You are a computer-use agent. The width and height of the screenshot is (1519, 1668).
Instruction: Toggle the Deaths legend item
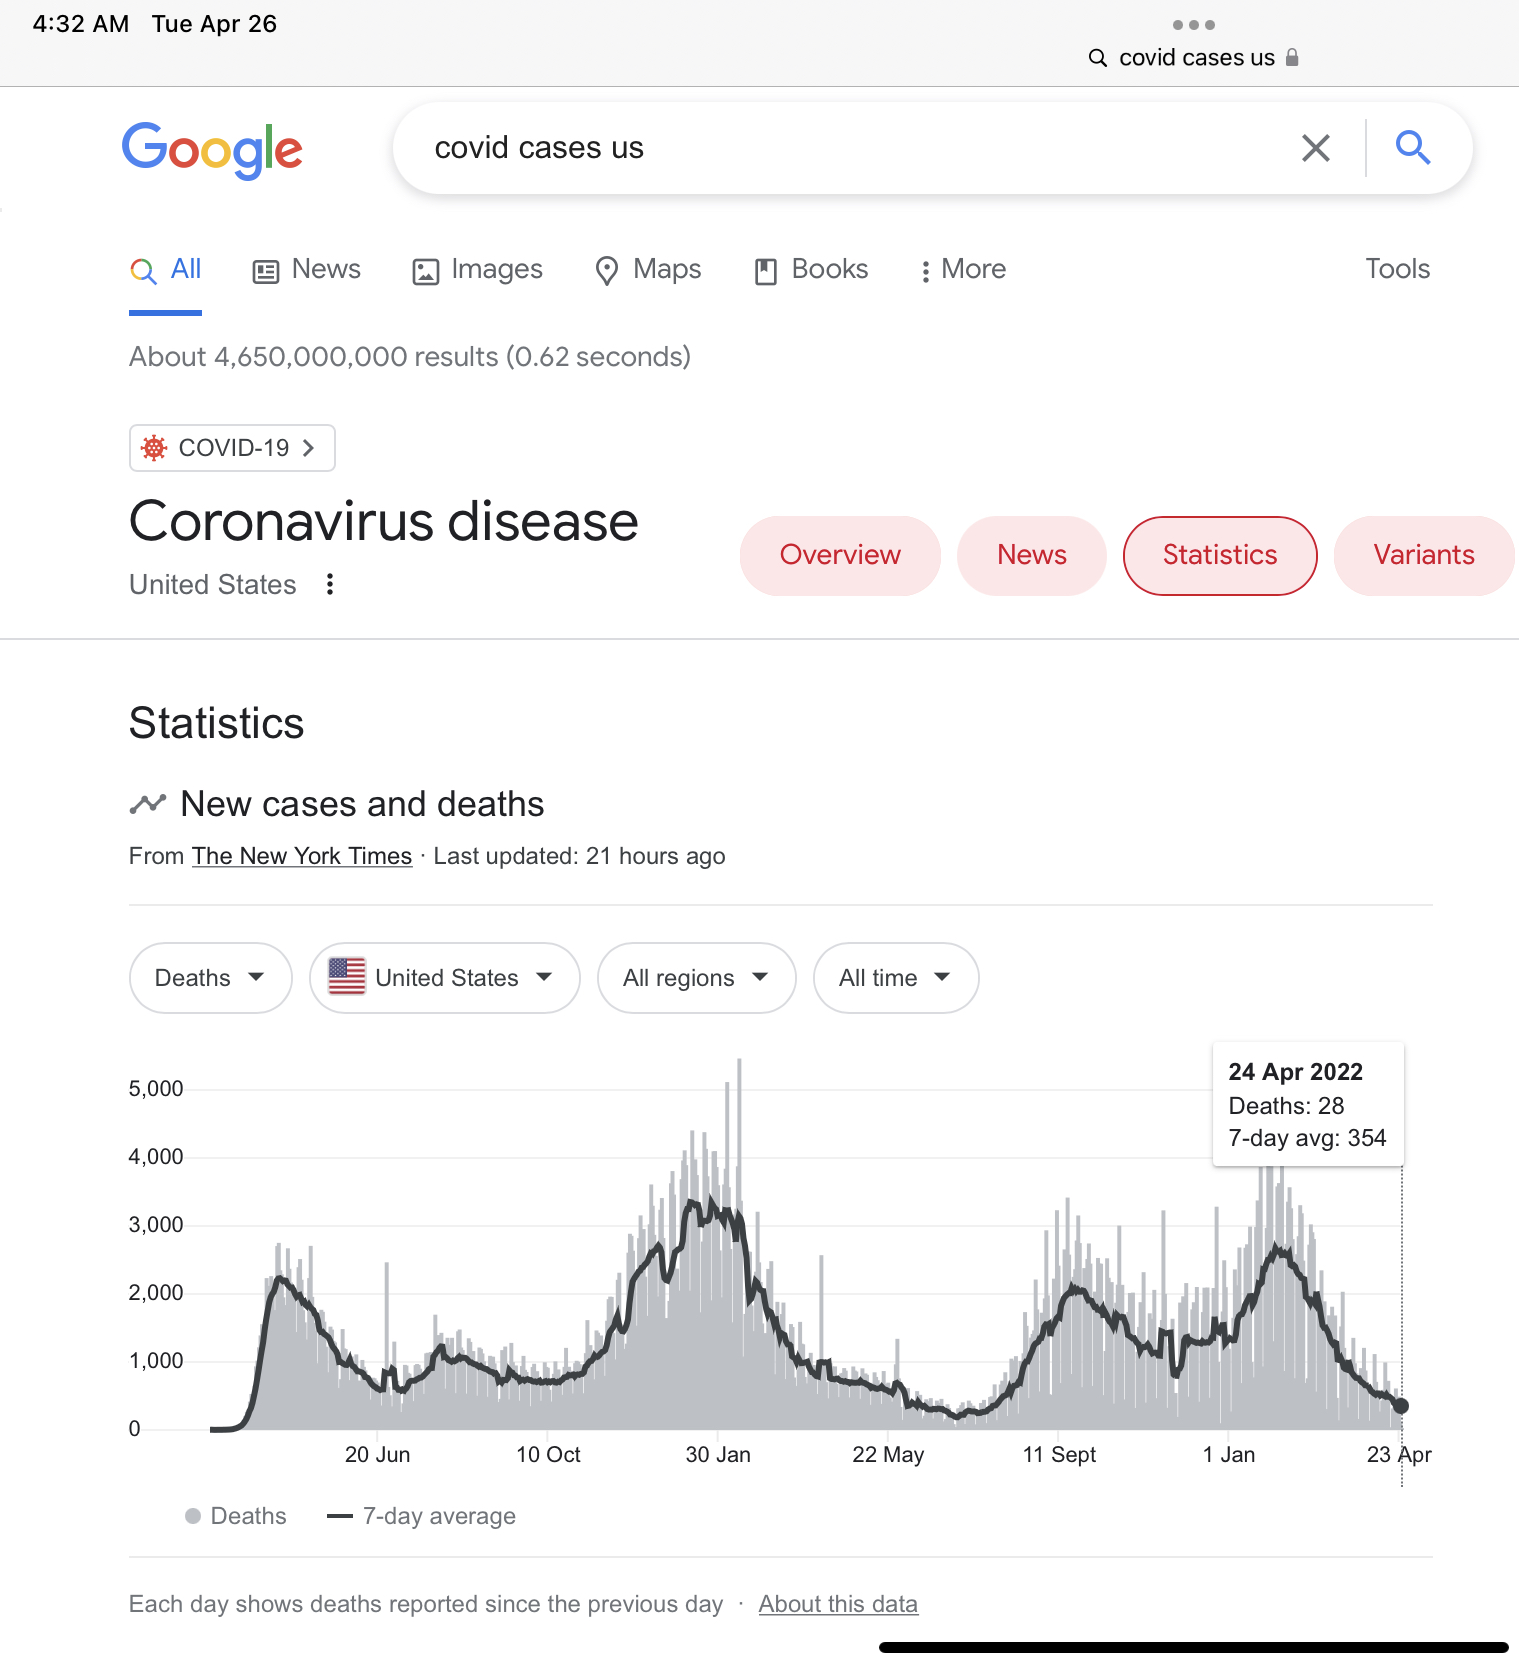click(x=236, y=1516)
